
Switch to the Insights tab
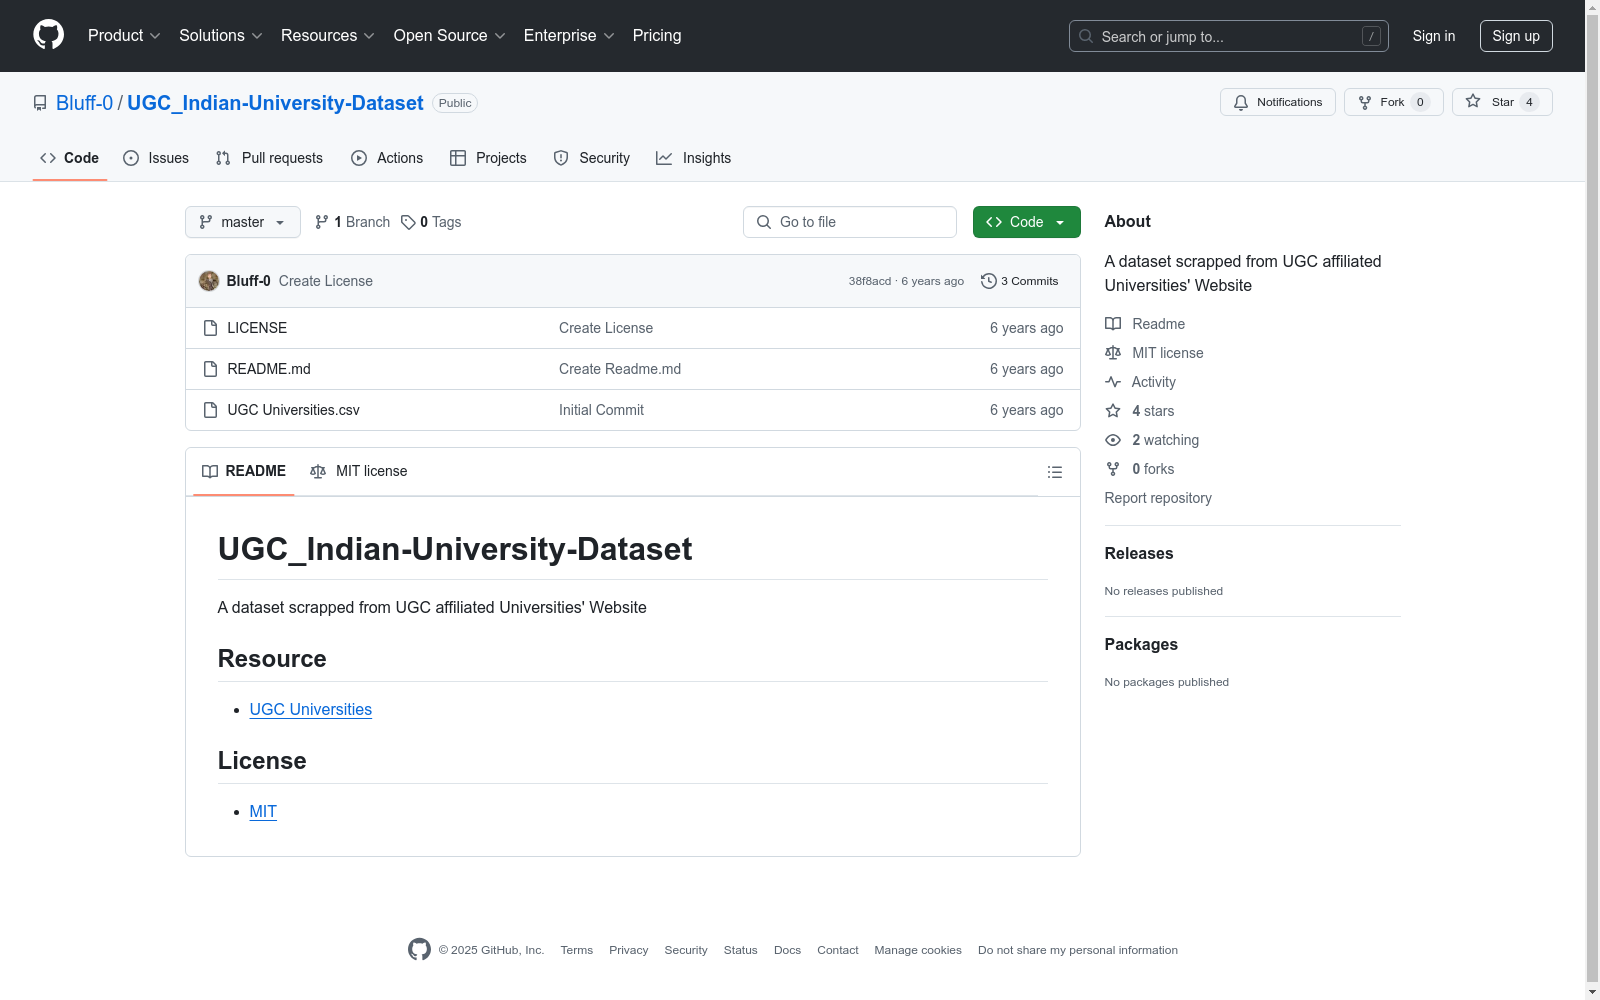click(x=694, y=158)
